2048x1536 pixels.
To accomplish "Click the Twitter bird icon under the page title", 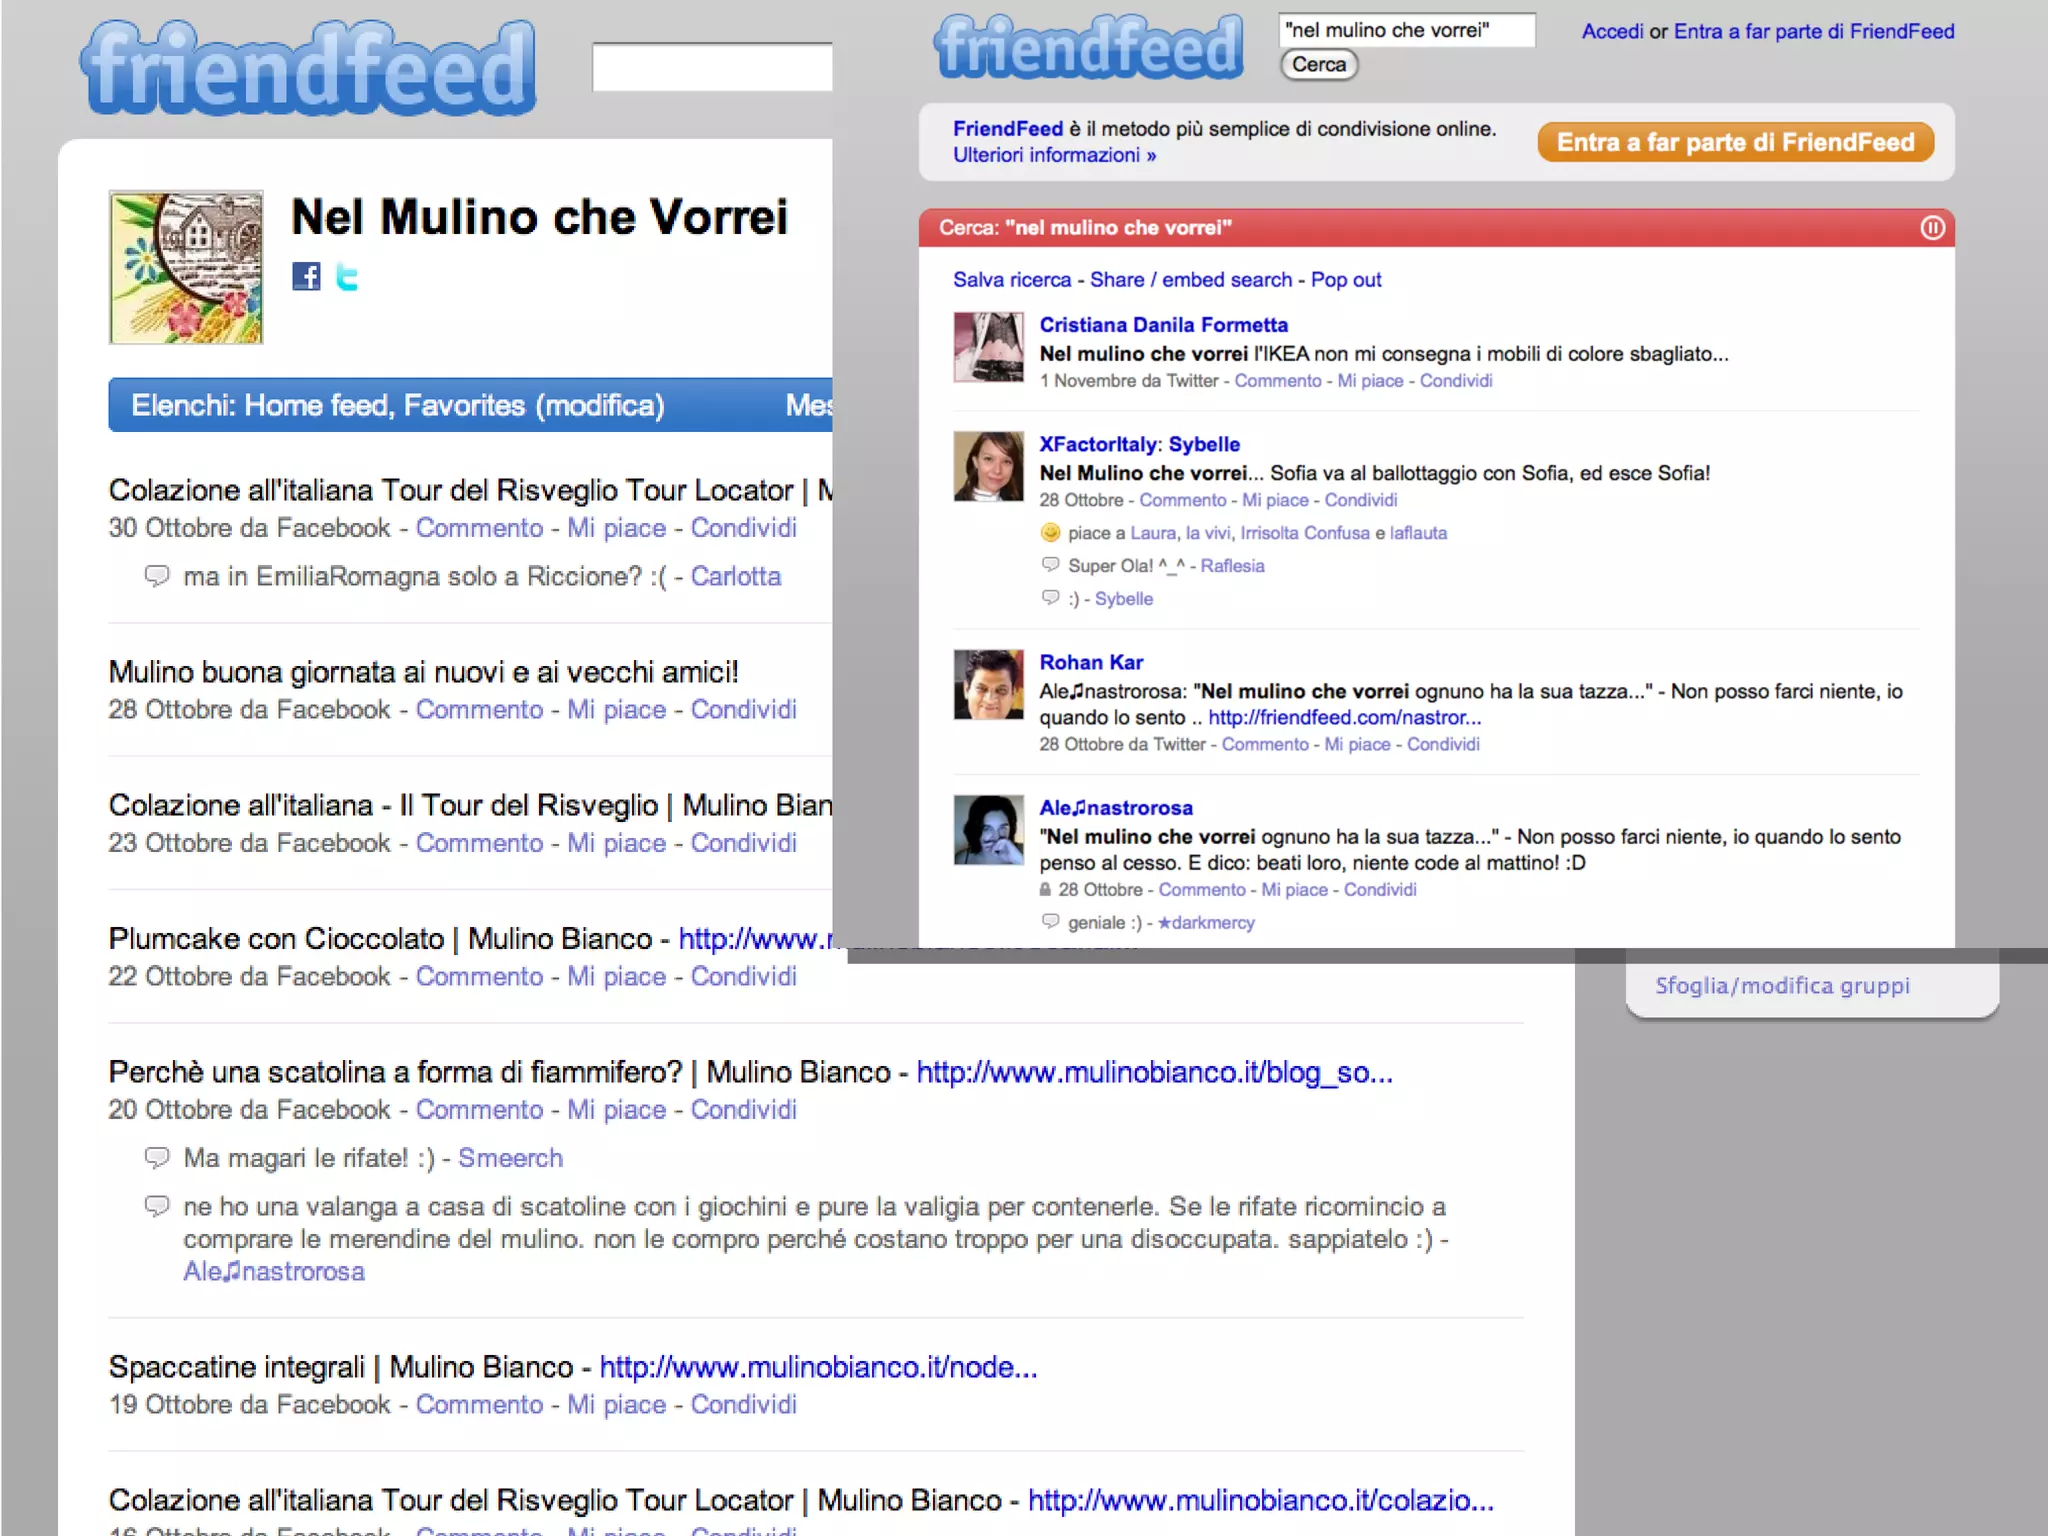I will tap(347, 277).
